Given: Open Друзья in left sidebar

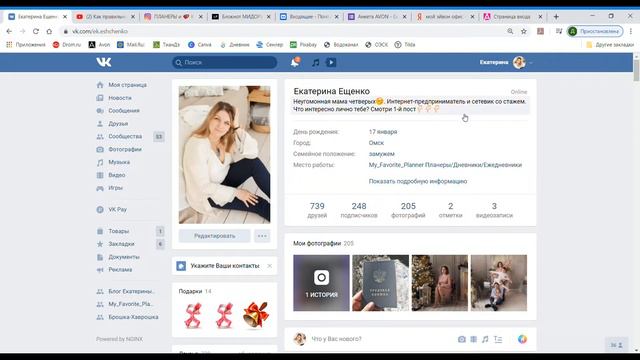Looking at the screenshot, I should tap(118, 124).
